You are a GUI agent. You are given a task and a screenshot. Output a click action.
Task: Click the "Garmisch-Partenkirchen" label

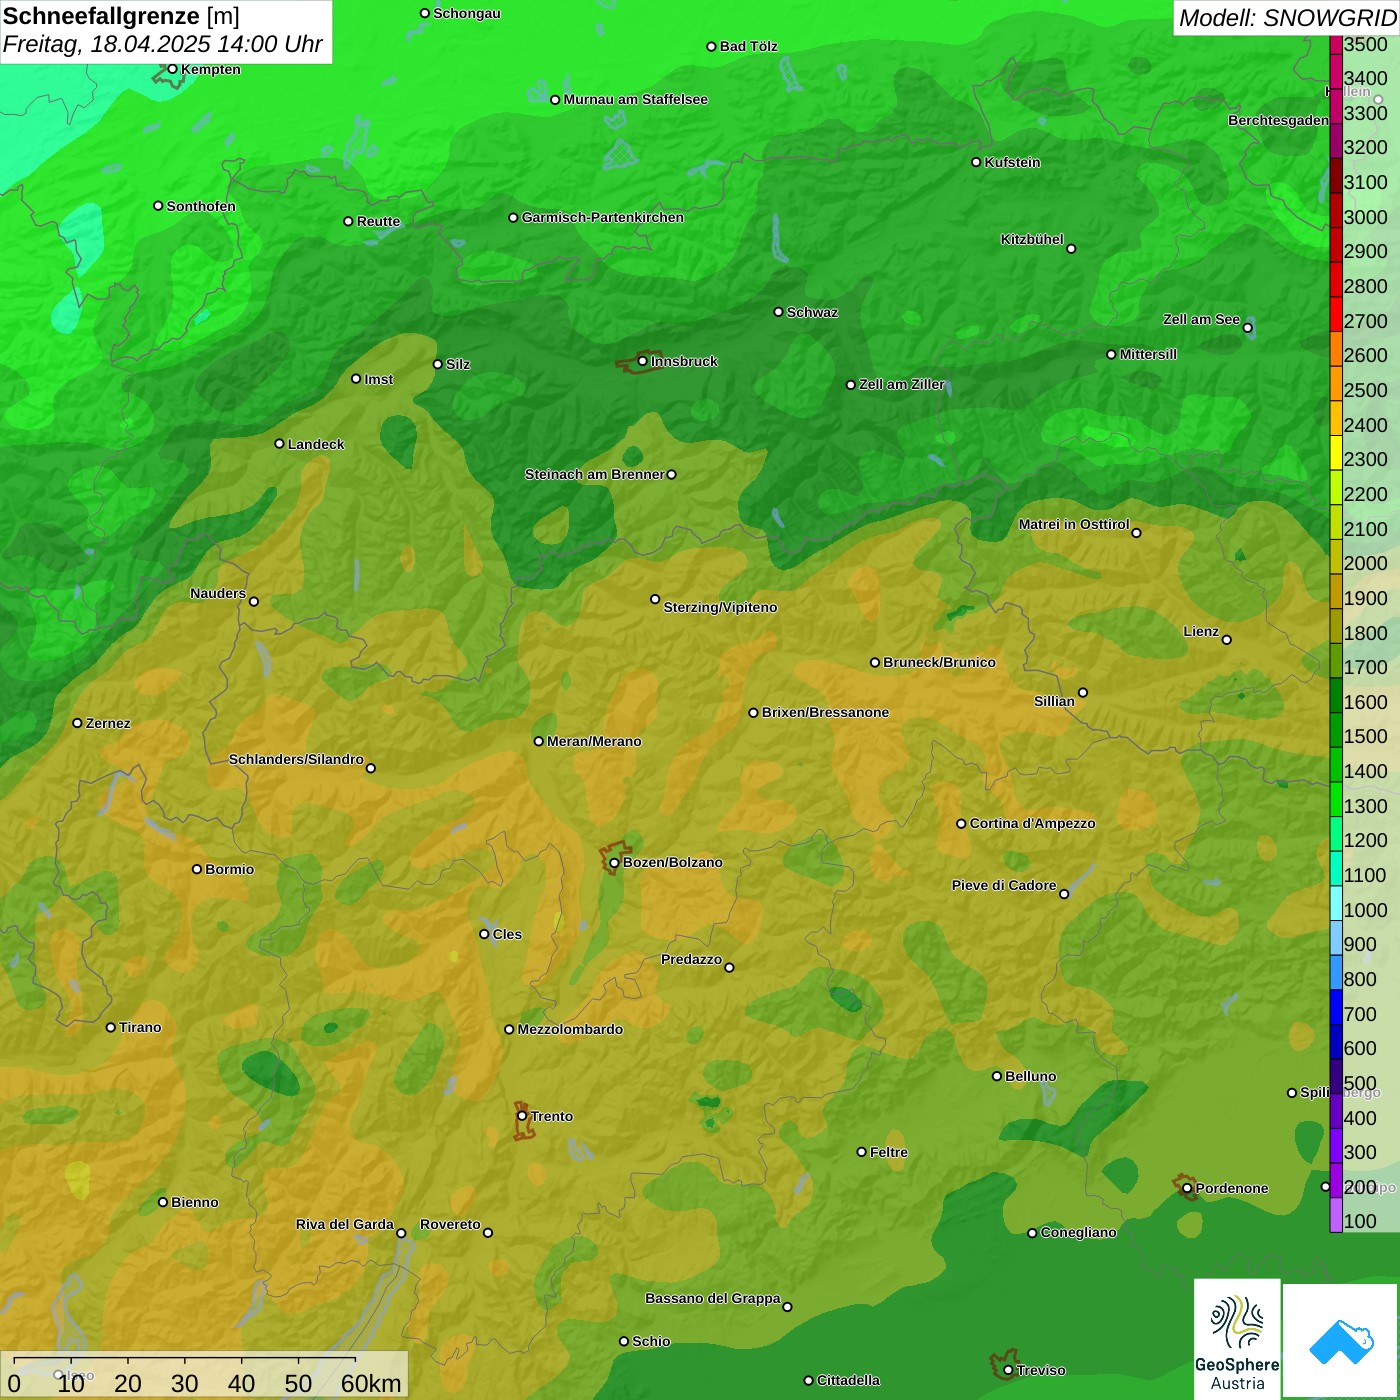(x=603, y=217)
